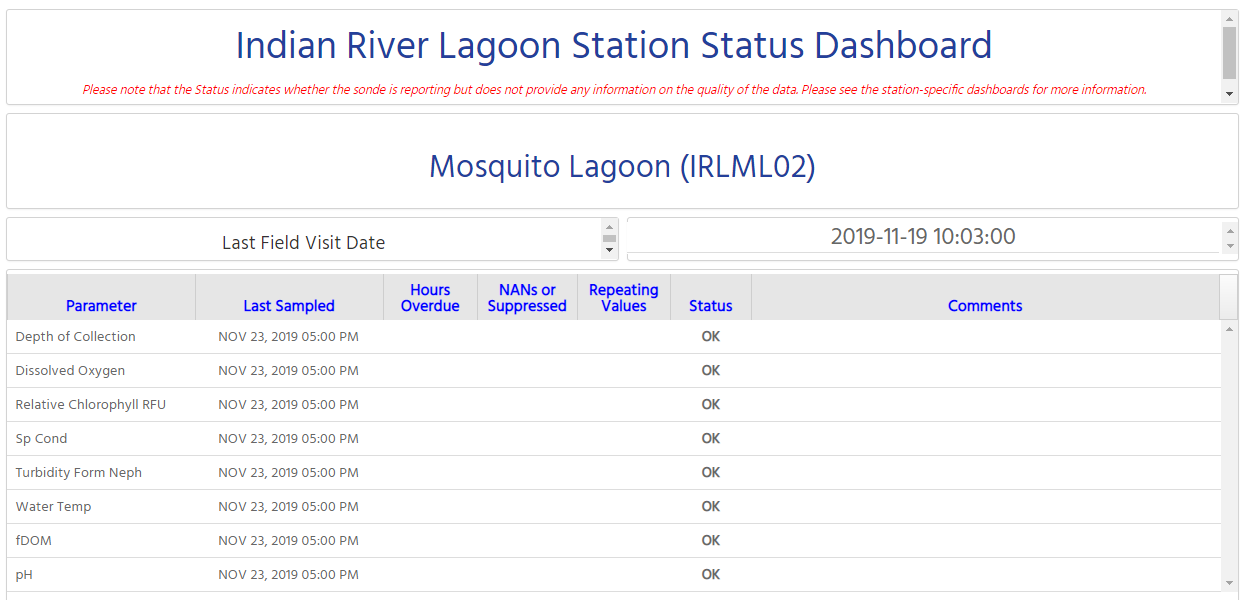
Task: Click the Mosquito Lagoon (IRLML02) station heading
Action: (622, 166)
